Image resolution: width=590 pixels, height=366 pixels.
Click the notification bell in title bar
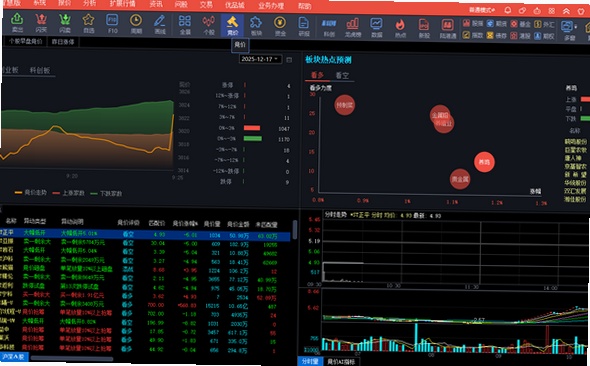pos(508,11)
